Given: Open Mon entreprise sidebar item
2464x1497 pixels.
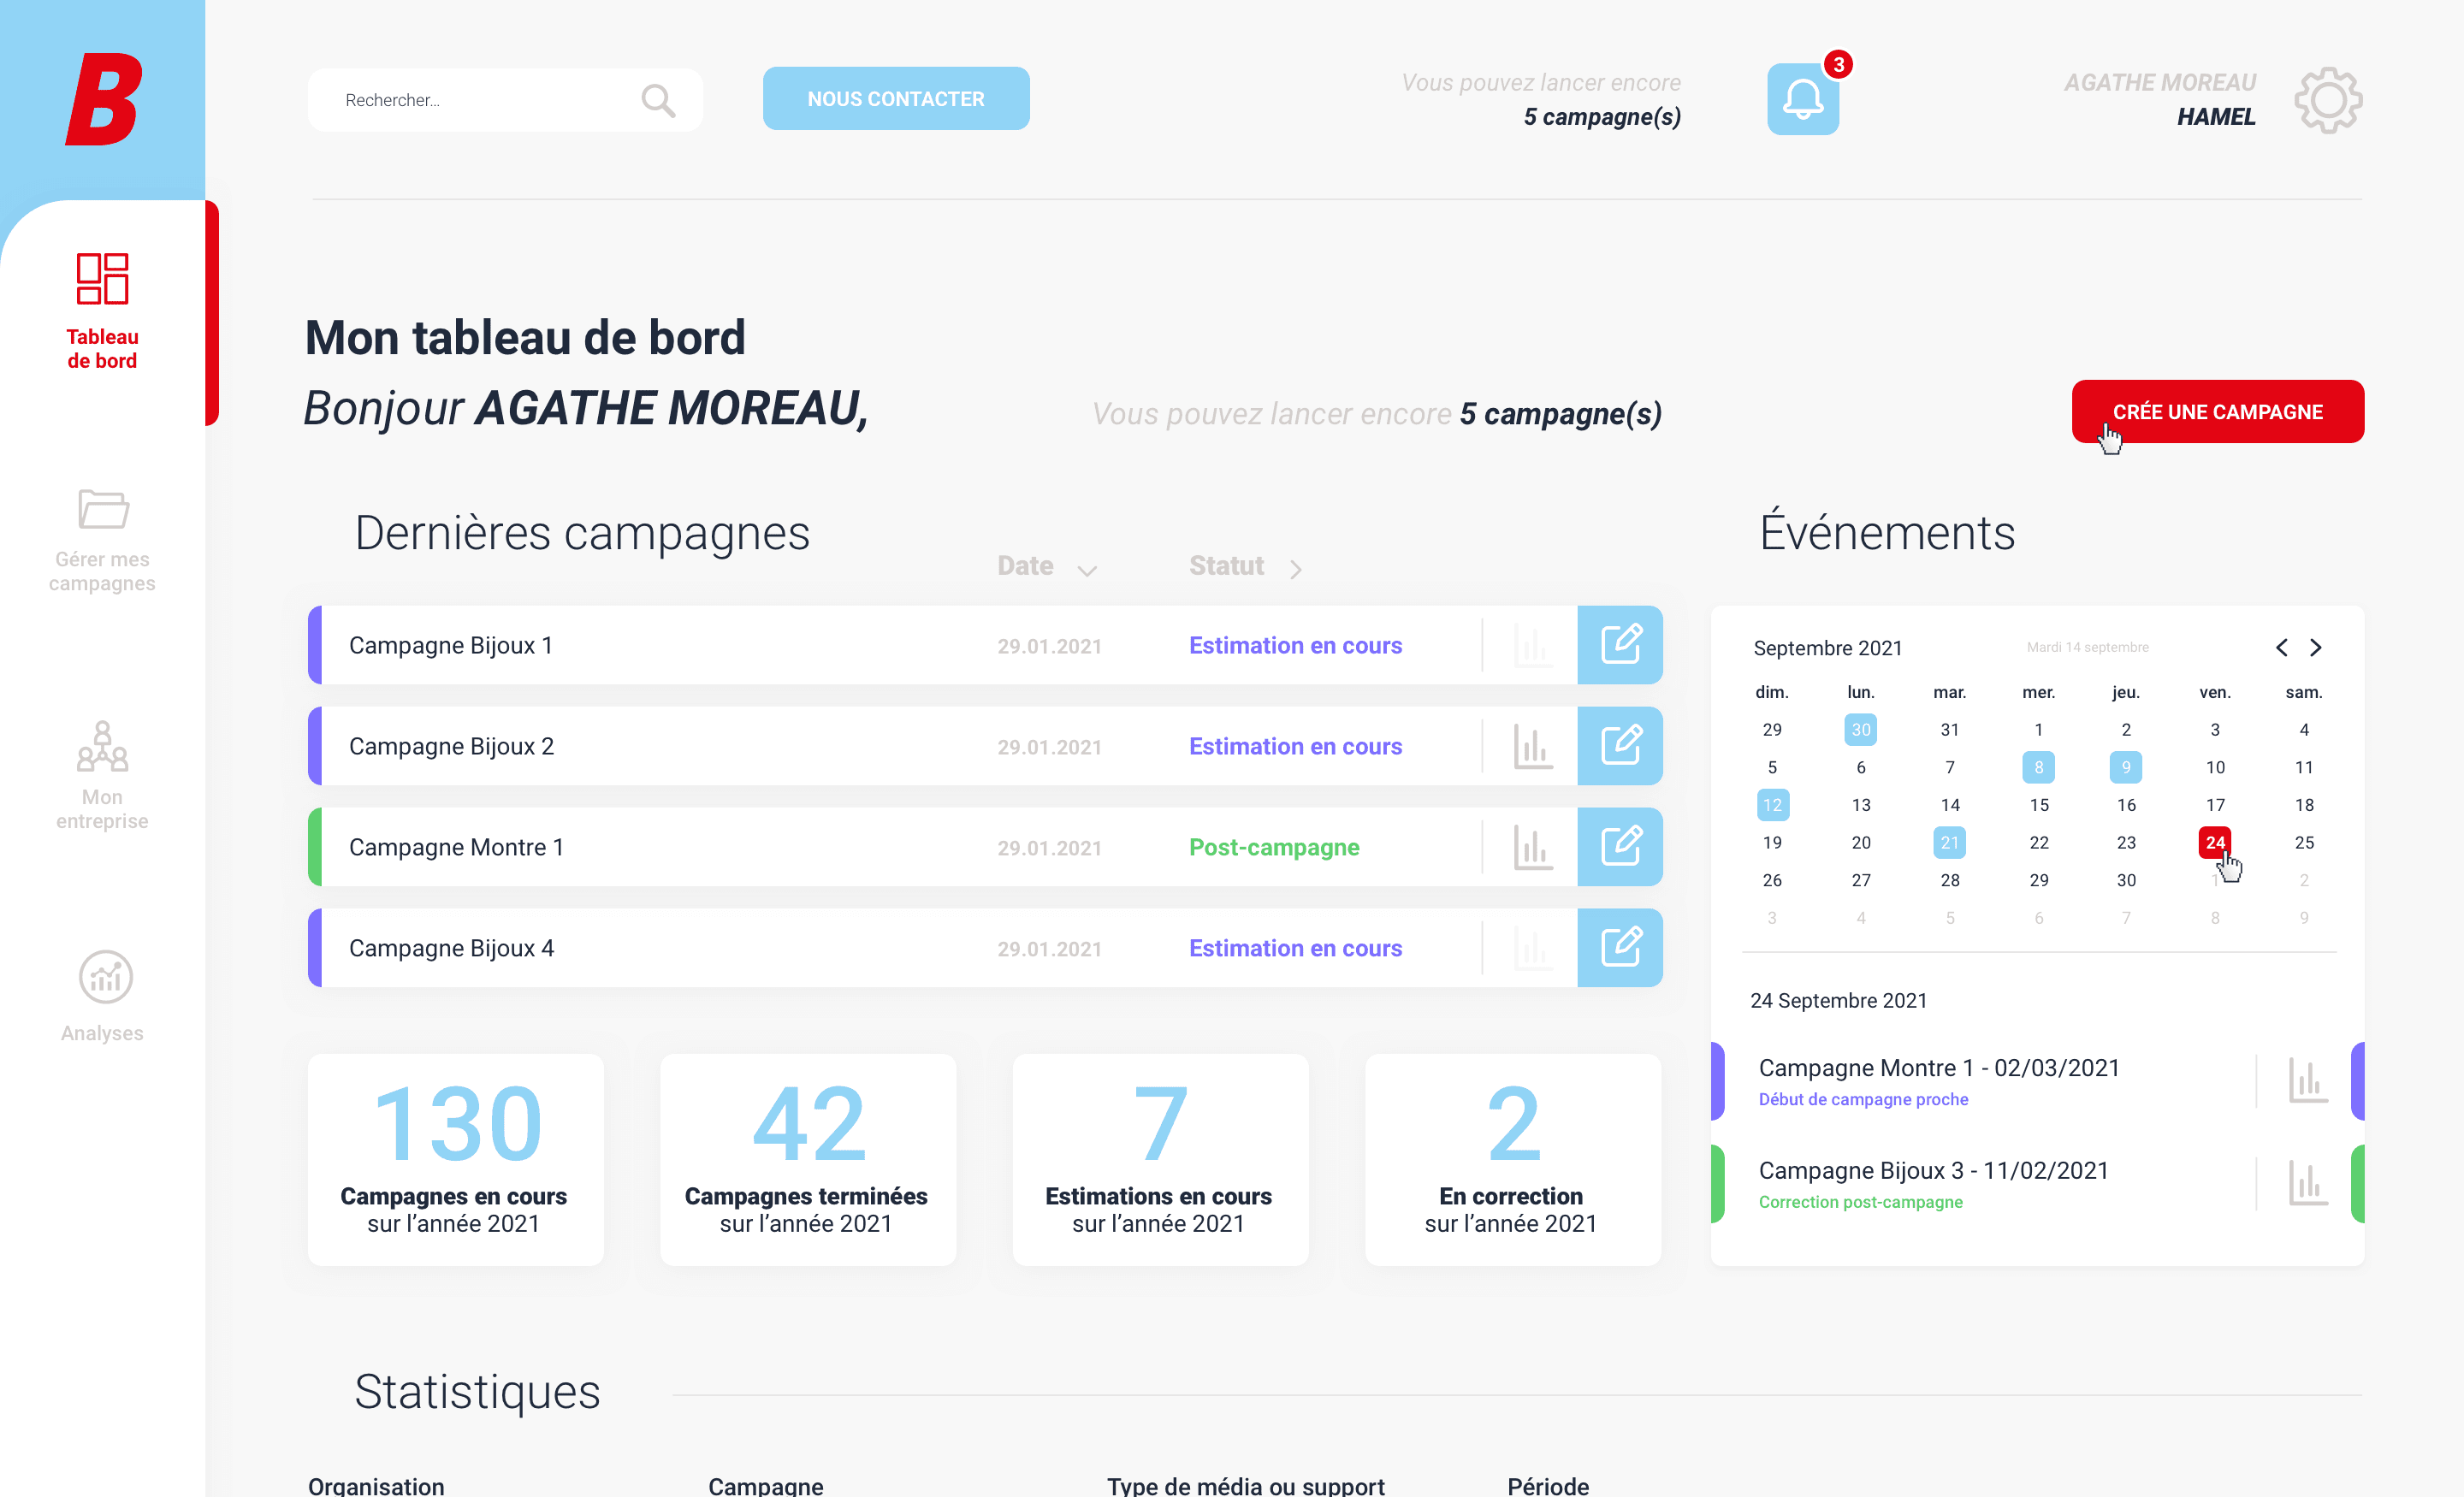Looking at the screenshot, I should [102, 775].
